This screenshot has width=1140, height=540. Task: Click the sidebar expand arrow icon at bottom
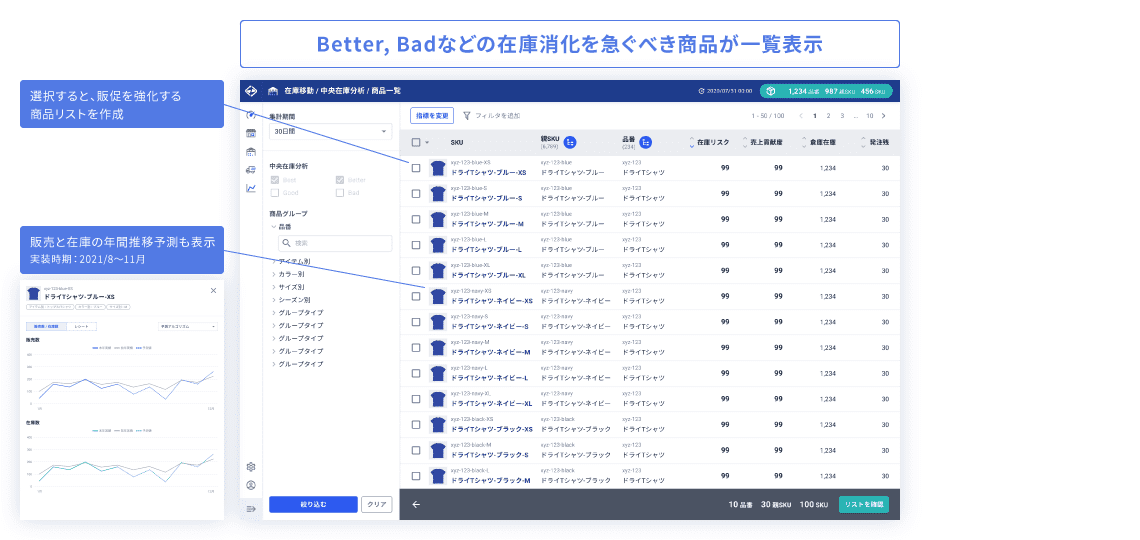tap(250, 509)
